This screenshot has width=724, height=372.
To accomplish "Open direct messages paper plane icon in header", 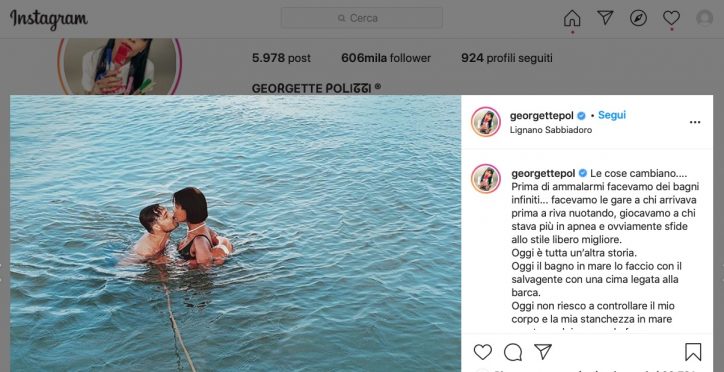I will (x=605, y=18).
